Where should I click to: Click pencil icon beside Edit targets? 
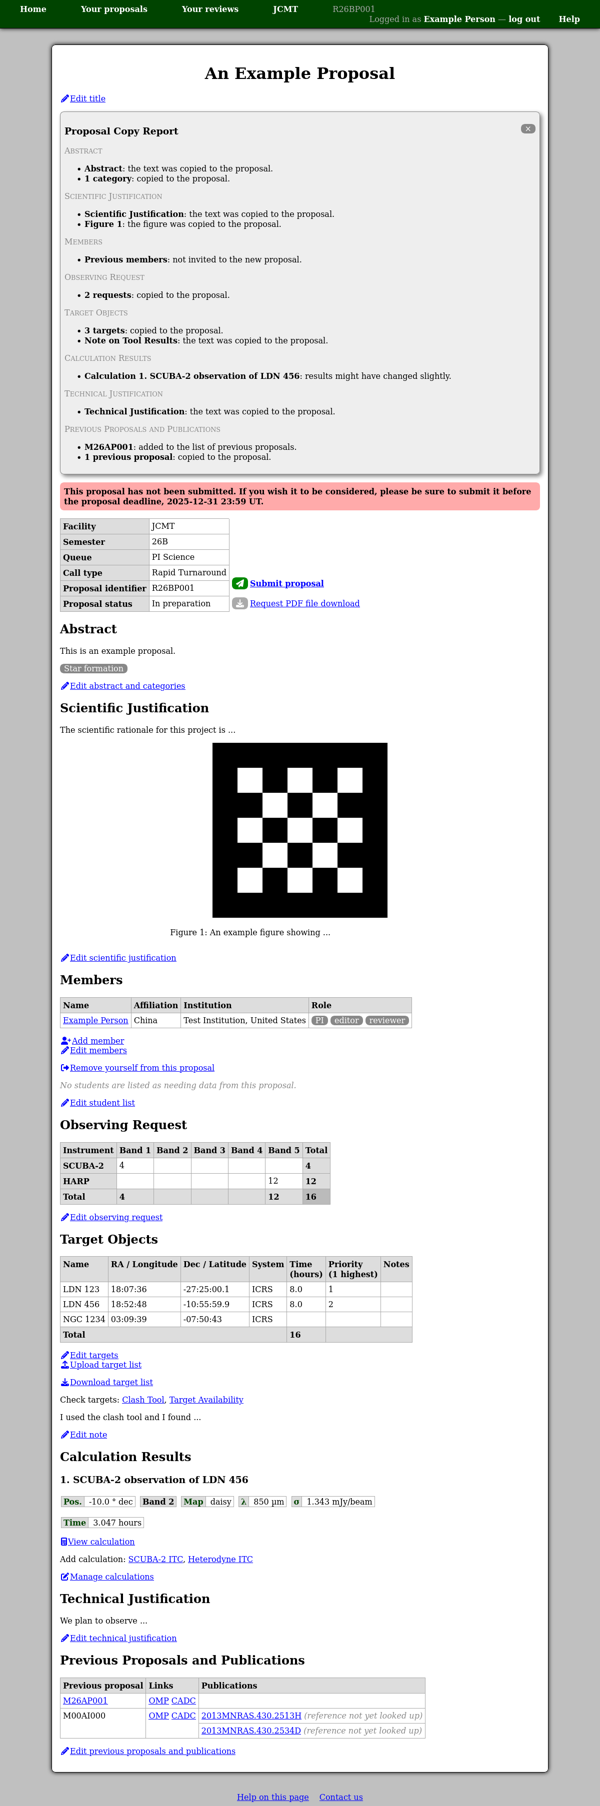(x=65, y=1355)
